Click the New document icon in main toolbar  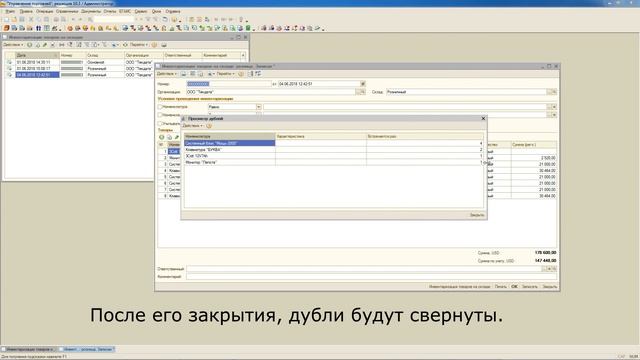pos(6,19)
